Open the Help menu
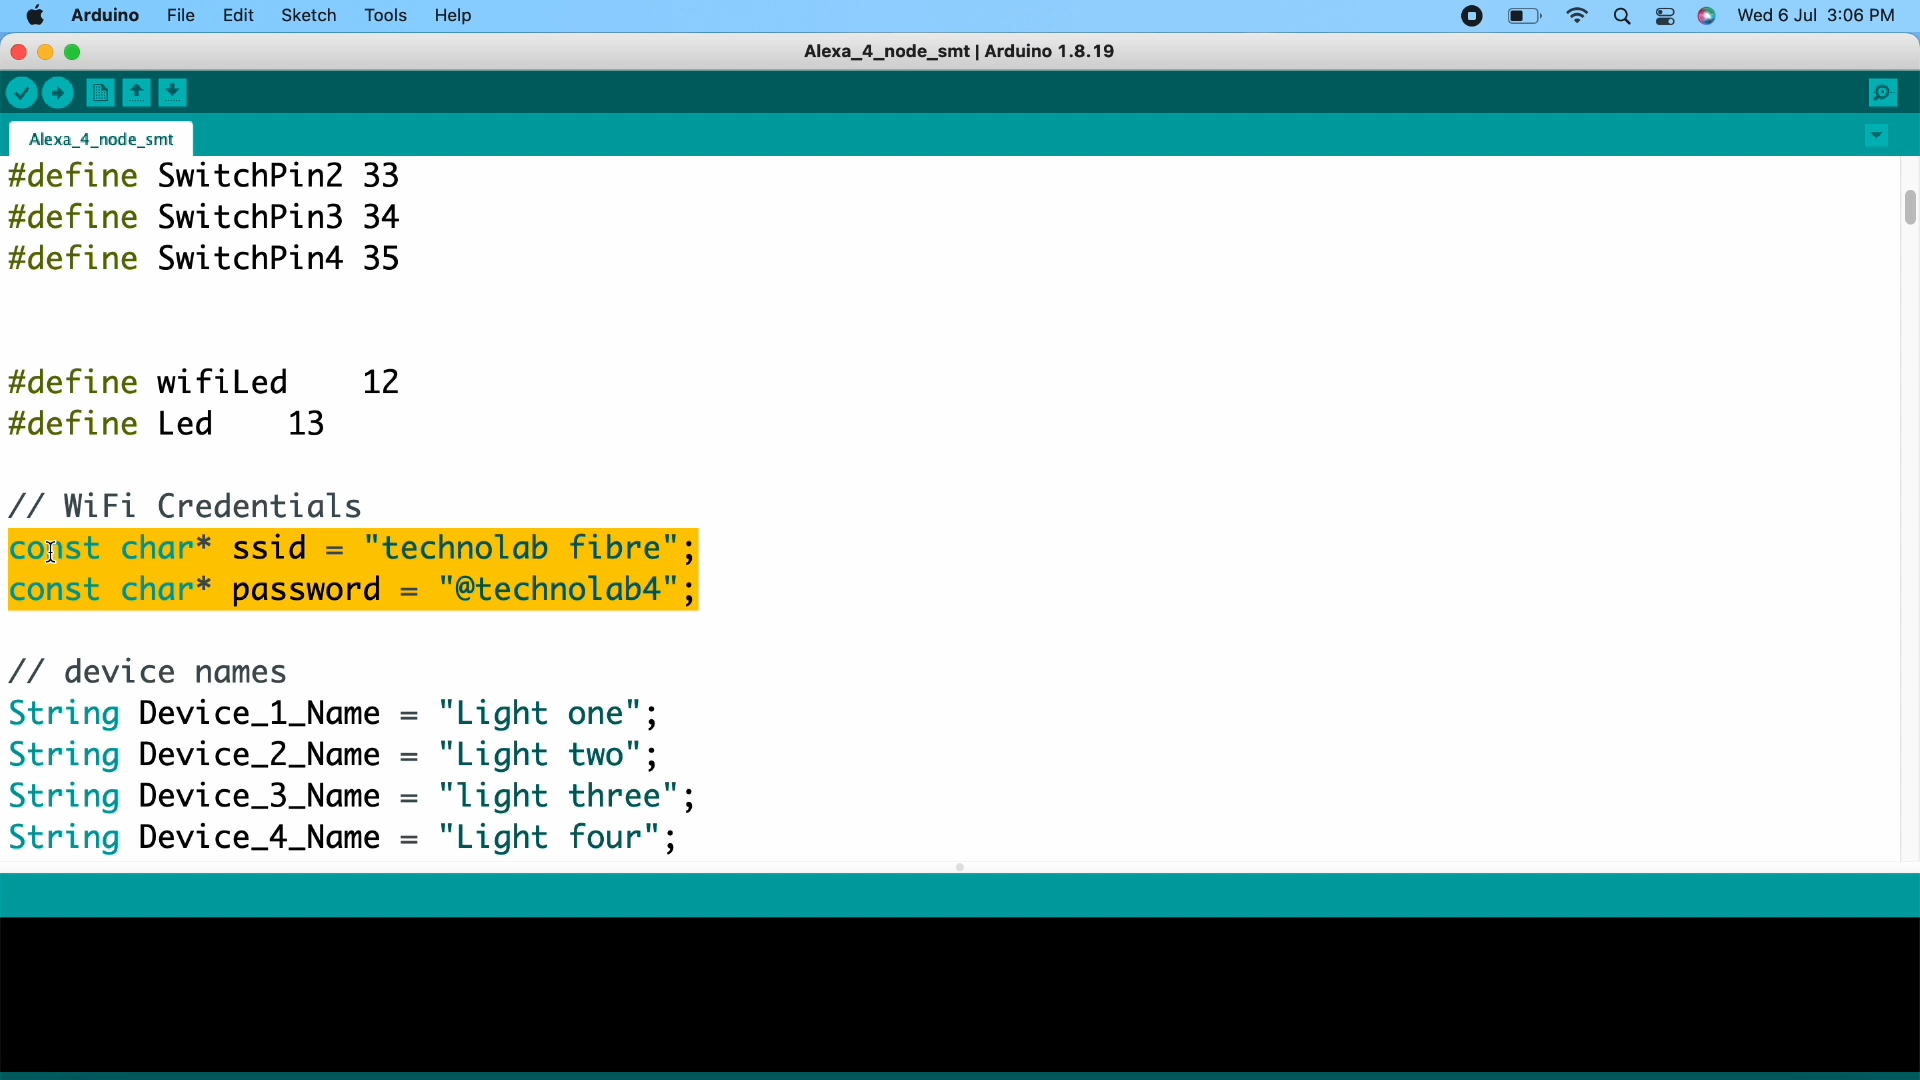This screenshot has height=1080, width=1920. click(455, 16)
